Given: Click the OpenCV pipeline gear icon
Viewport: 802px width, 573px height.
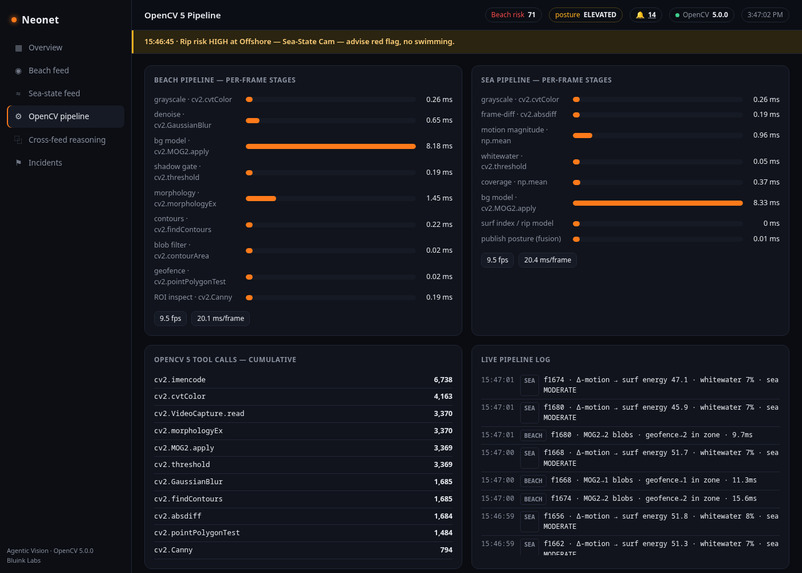Looking at the screenshot, I should click(x=18, y=117).
